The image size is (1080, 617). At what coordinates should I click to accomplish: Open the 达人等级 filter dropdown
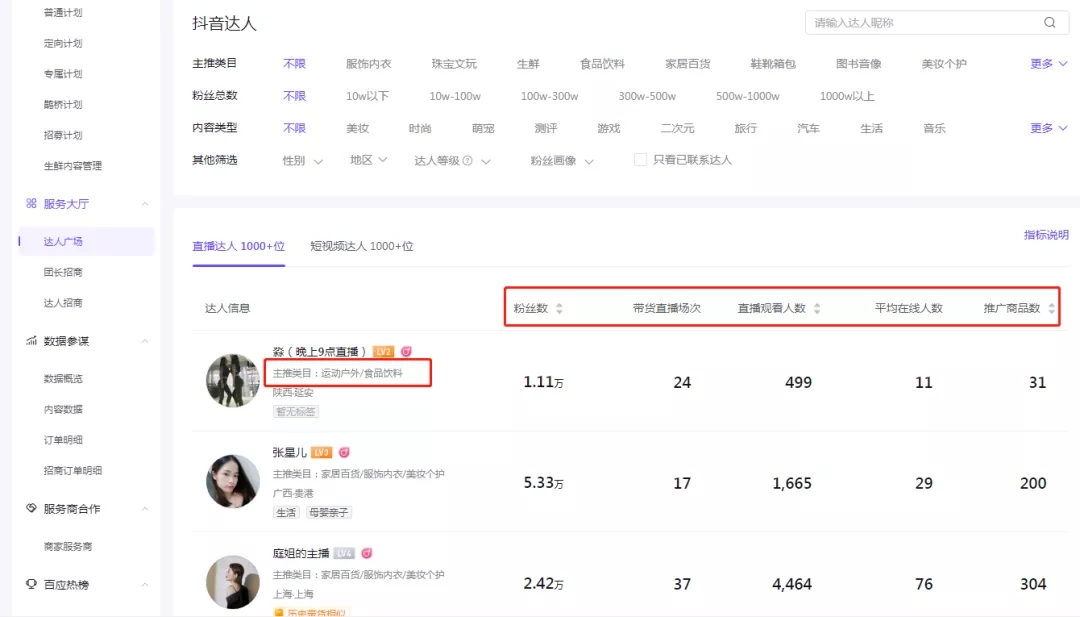click(452, 160)
